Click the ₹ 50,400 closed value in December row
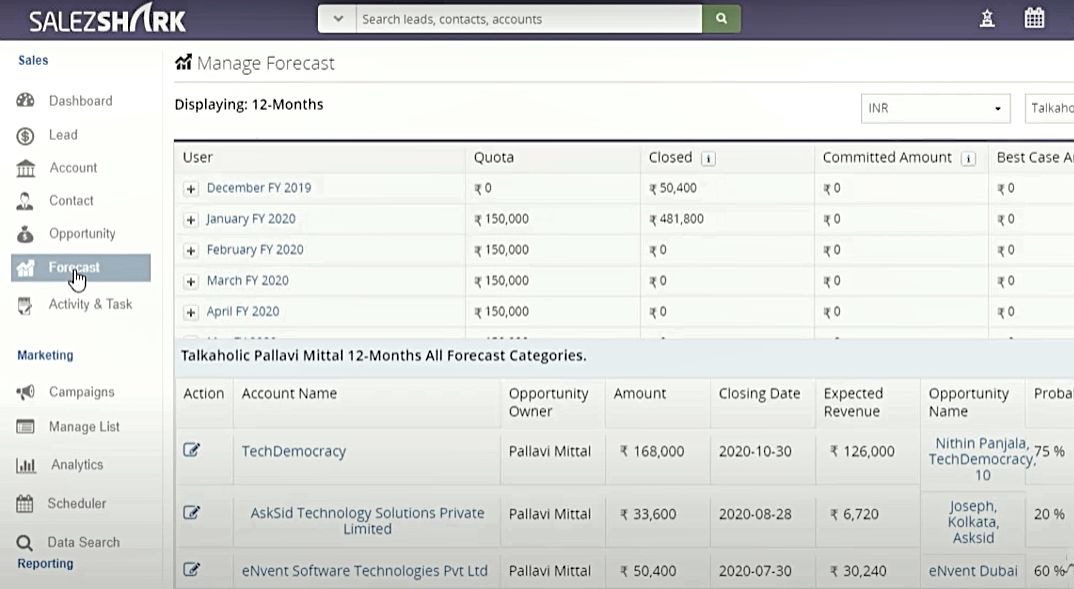The image size is (1074, 589). (673, 188)
